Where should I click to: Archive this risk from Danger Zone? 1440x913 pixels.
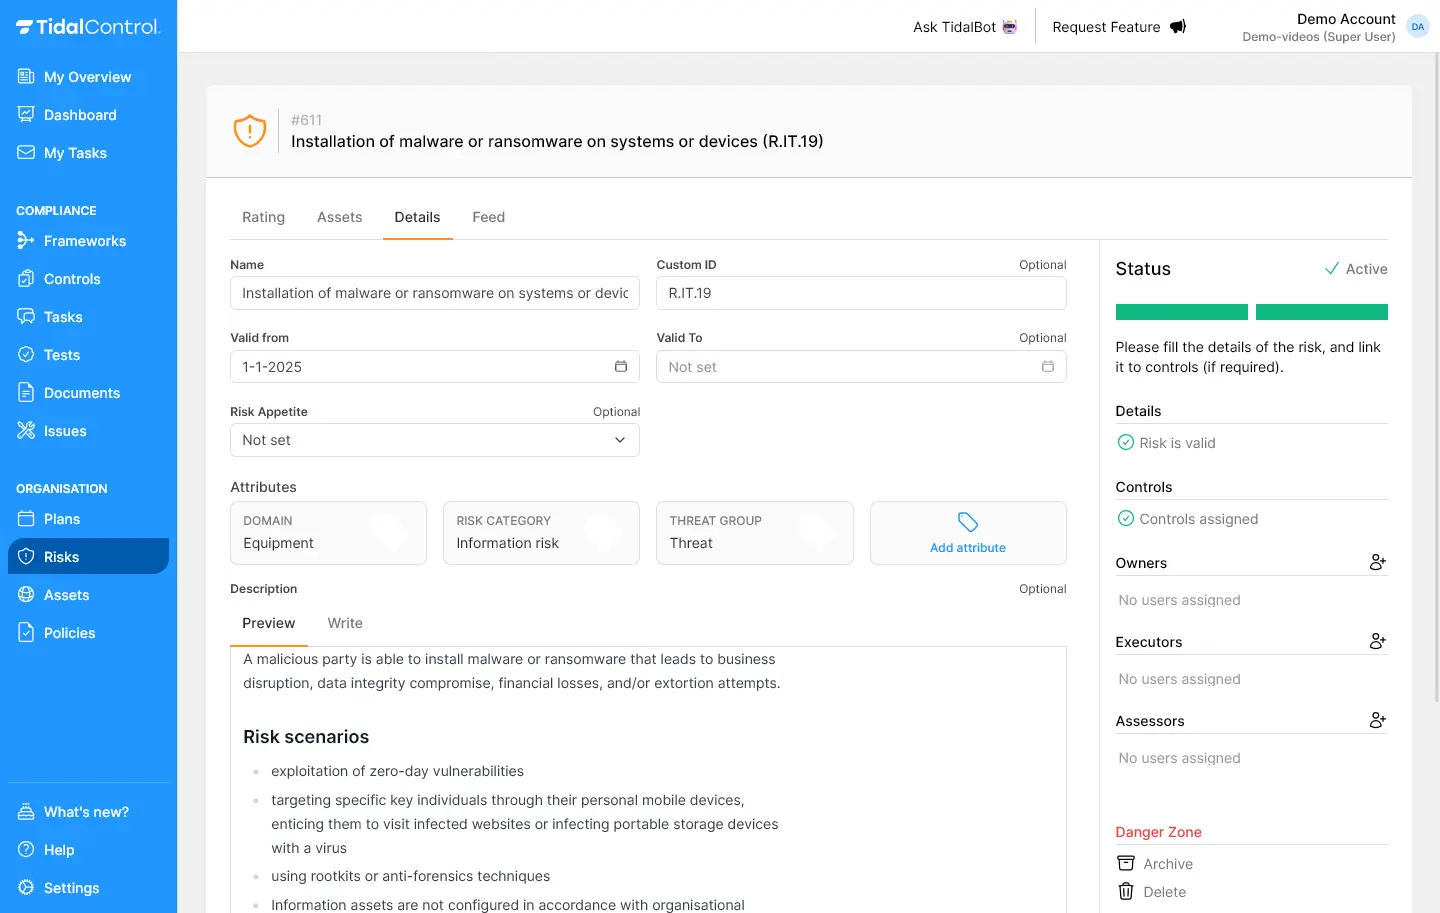[1167, 864]
